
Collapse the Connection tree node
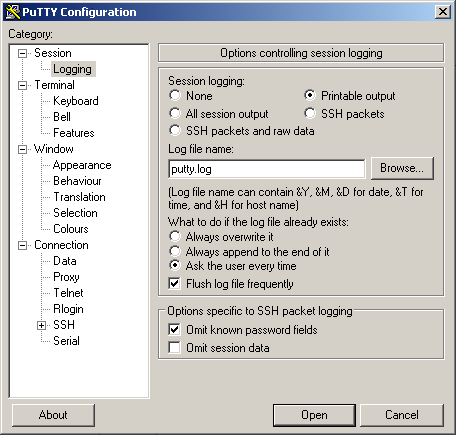click(x=22, y=245)
